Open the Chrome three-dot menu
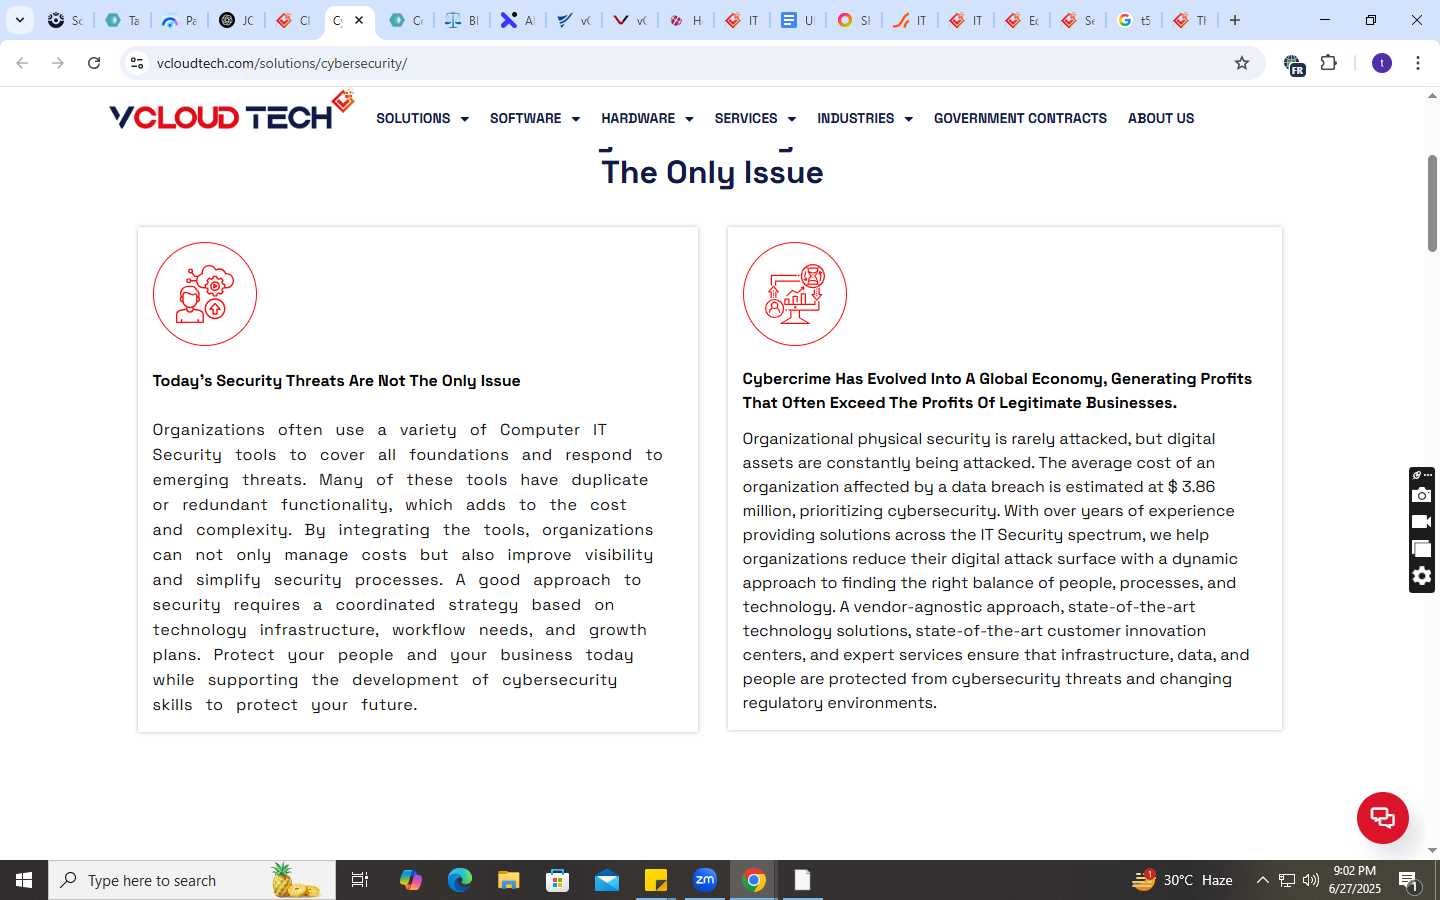 (x=1418, y=63)
